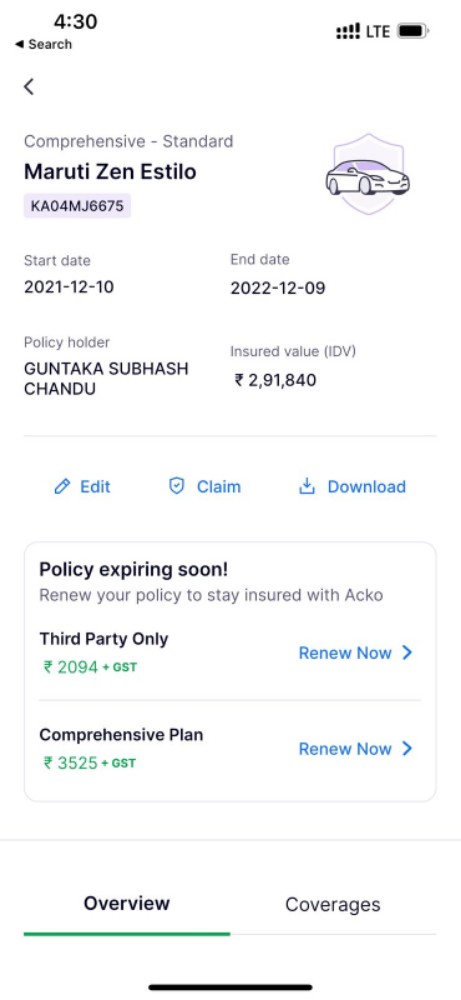Click the Download text link
Screen dimensions: 461x1000
367,487
